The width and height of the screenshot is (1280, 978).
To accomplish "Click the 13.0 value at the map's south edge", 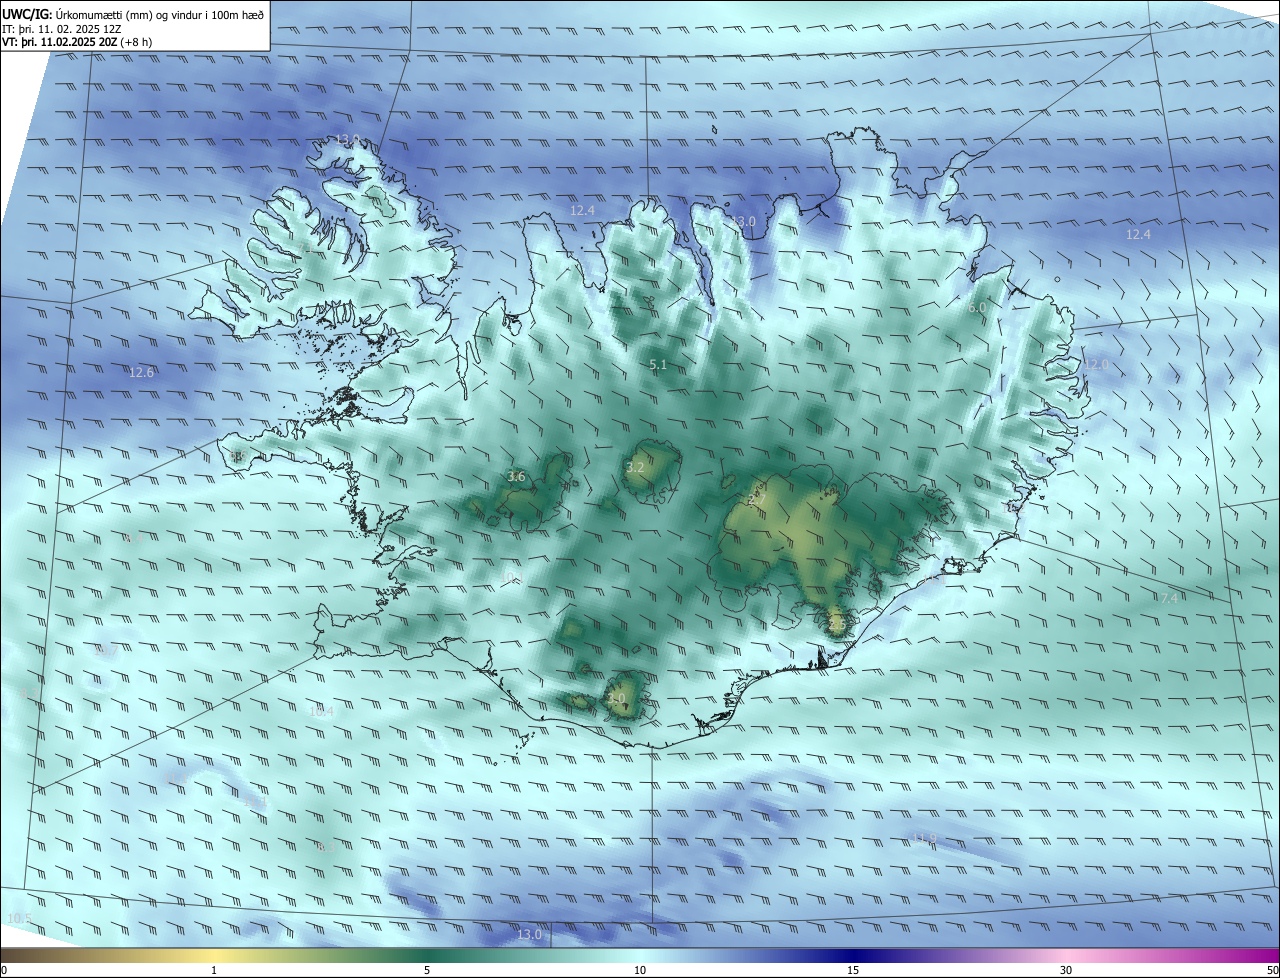I will pyautogui.click(x=529, y=934).
